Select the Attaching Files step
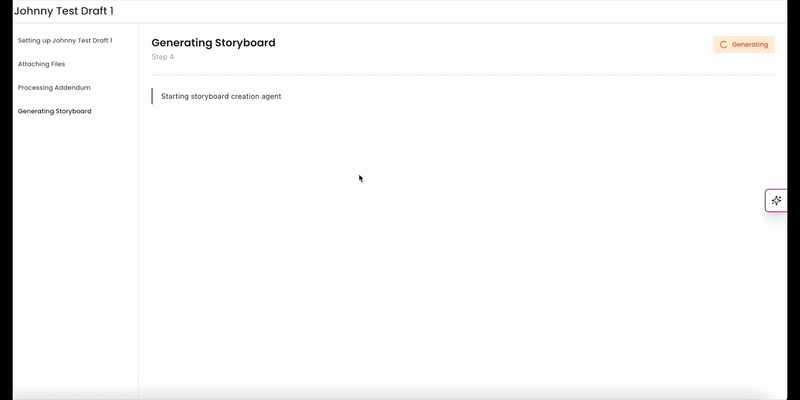This screenshot has height=400, width=800. 41,64
